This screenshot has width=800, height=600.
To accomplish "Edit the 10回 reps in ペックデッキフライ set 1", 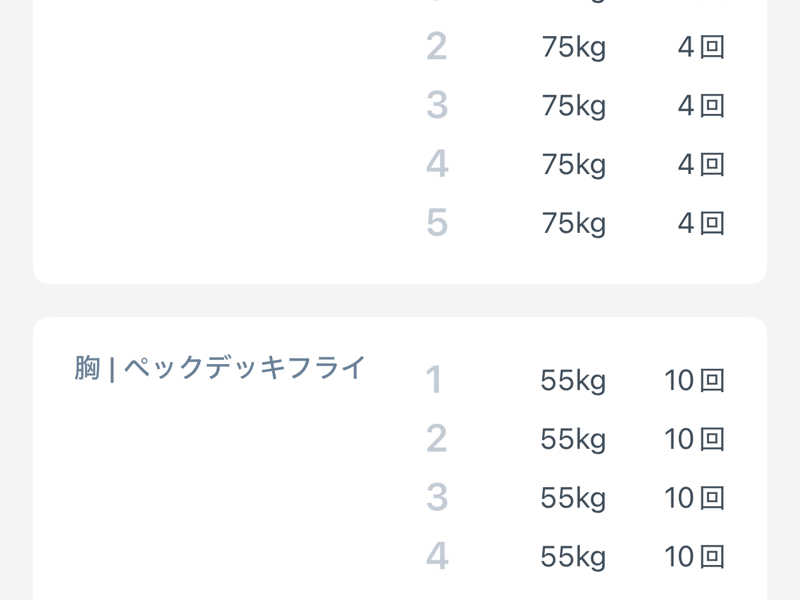I will [x=694, y=380].
